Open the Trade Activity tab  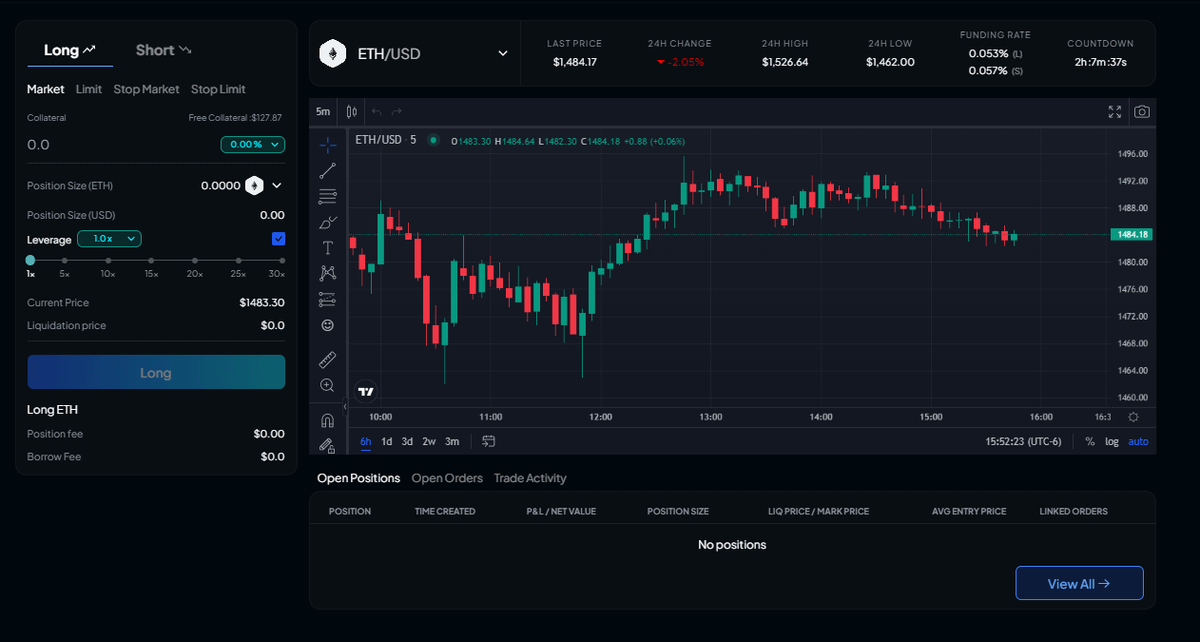[x=530, y=478]
